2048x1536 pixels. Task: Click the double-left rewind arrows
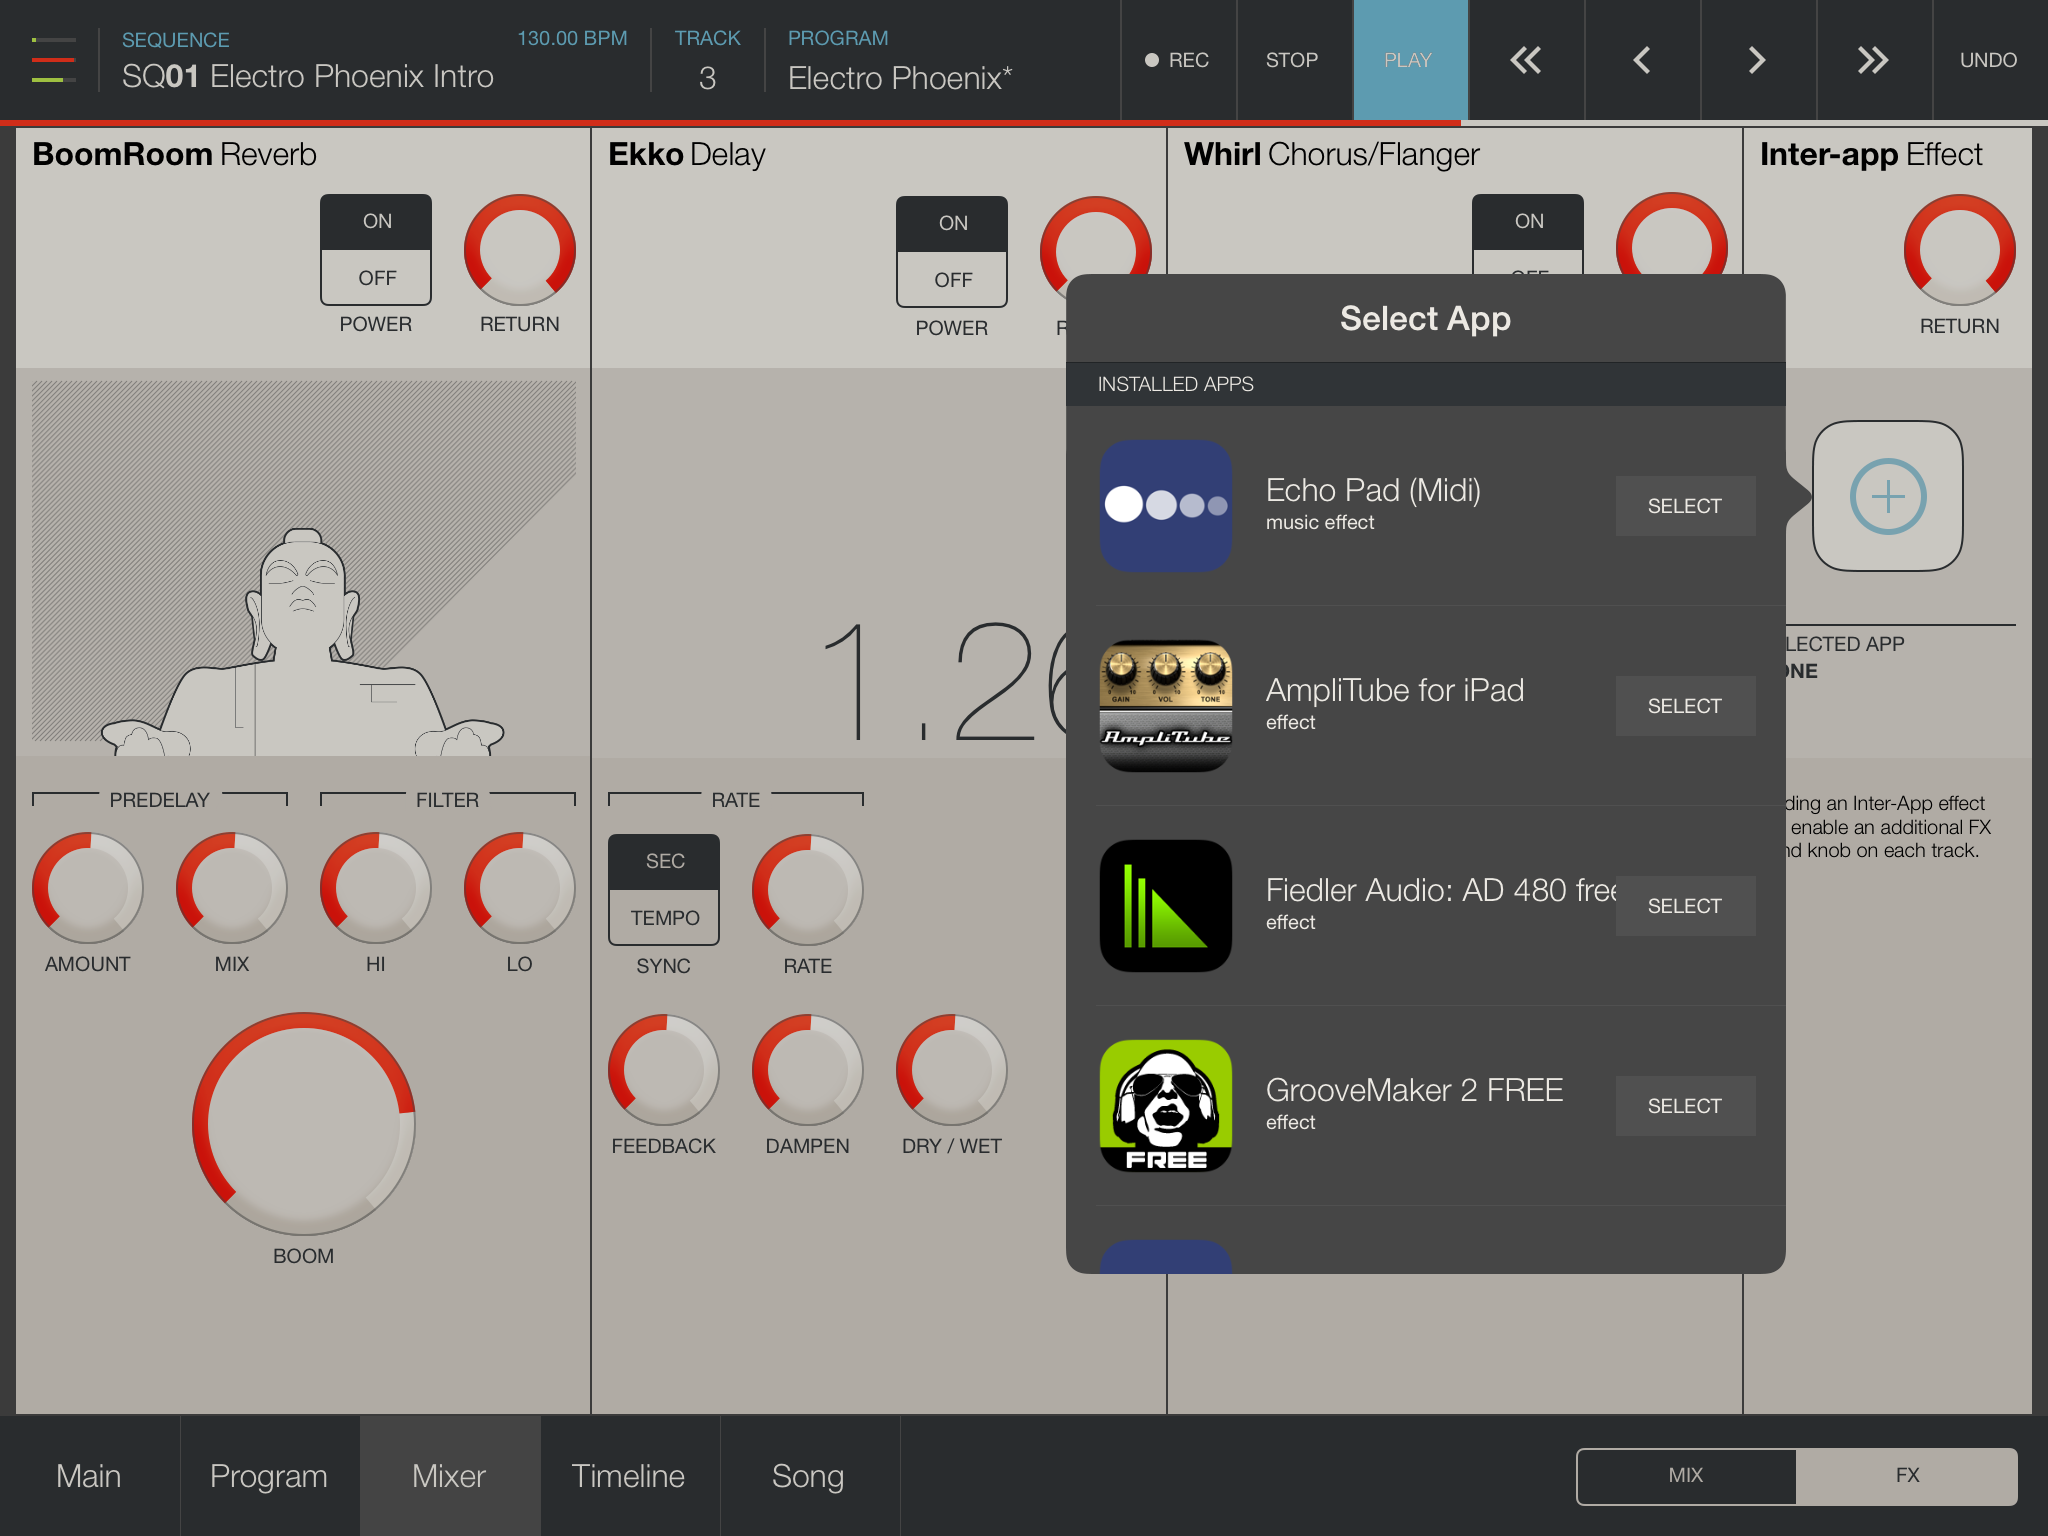[1526, 60]
